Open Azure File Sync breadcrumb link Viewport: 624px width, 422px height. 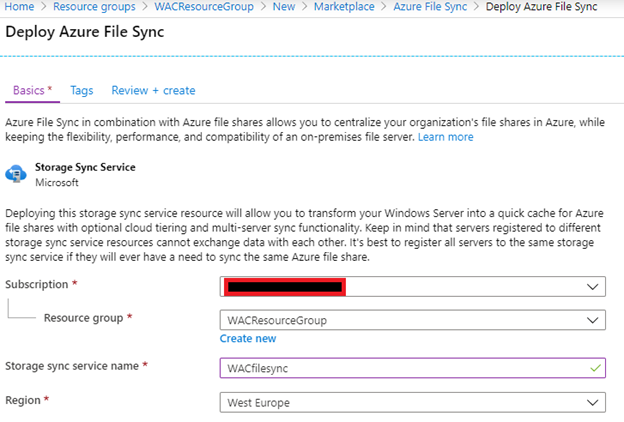click(x=430, y=6)
